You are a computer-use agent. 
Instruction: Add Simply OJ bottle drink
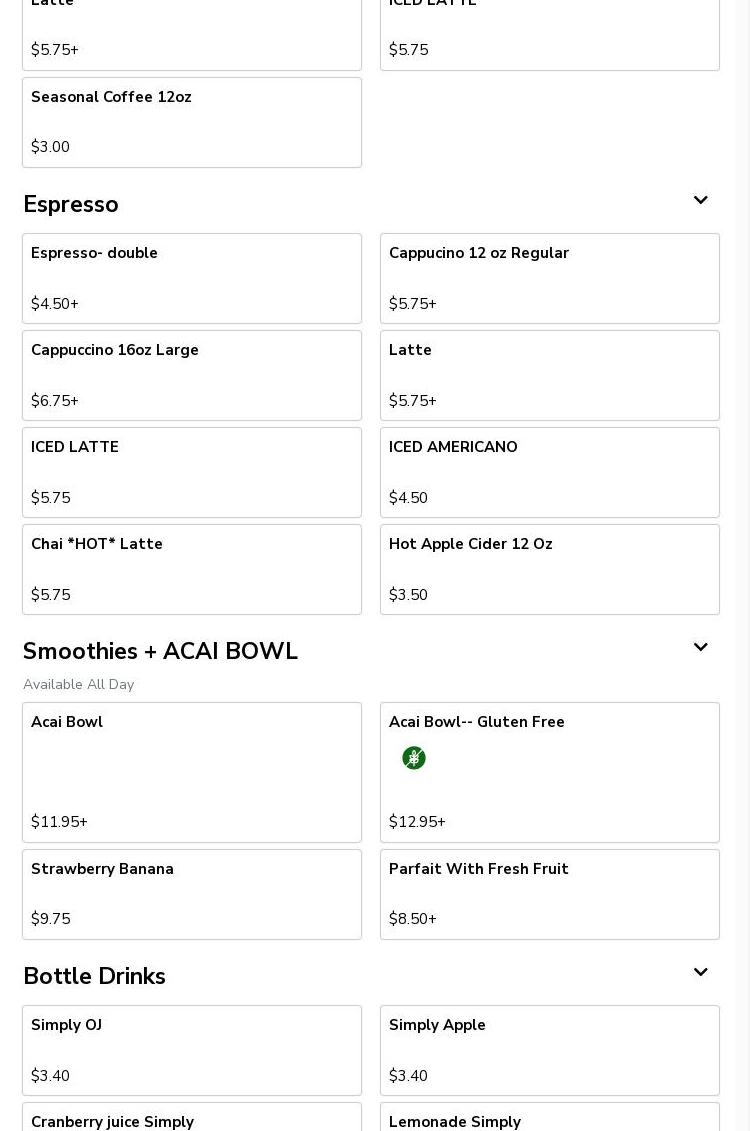(x=192, y=1050)
